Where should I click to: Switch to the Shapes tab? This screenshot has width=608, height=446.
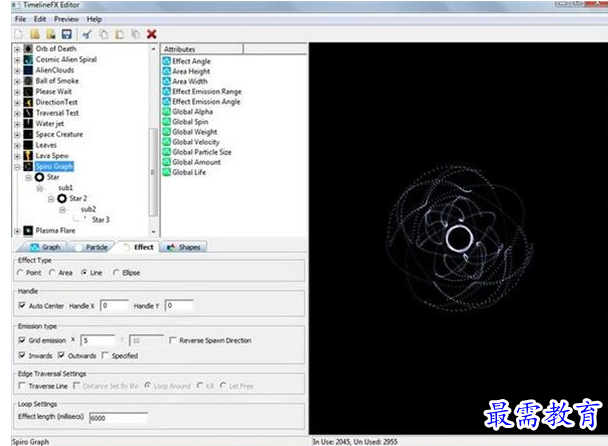[x=183, y=247]
